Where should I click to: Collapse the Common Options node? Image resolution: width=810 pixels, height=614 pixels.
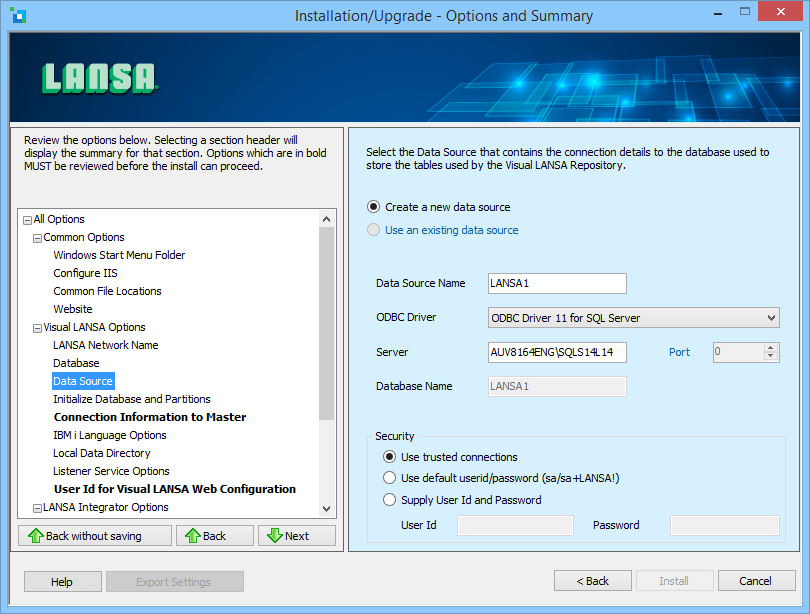click(37, 238)
